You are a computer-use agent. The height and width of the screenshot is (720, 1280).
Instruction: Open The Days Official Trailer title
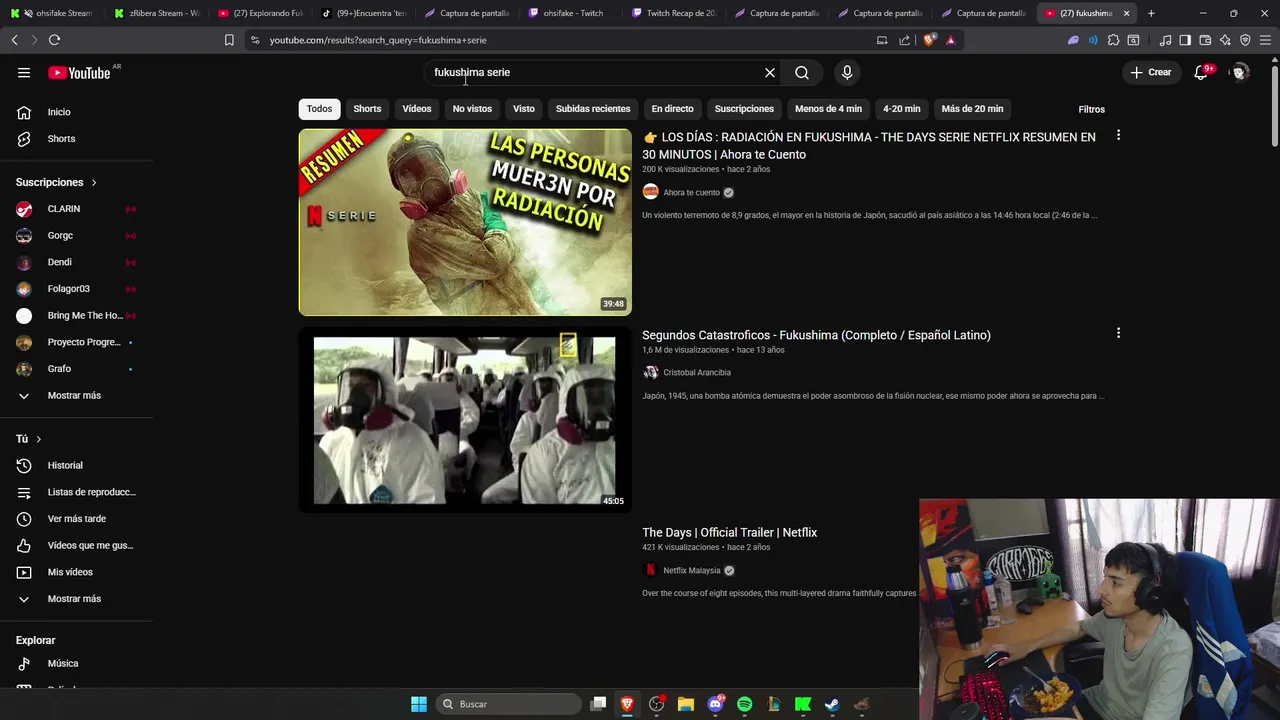point(729,532)
